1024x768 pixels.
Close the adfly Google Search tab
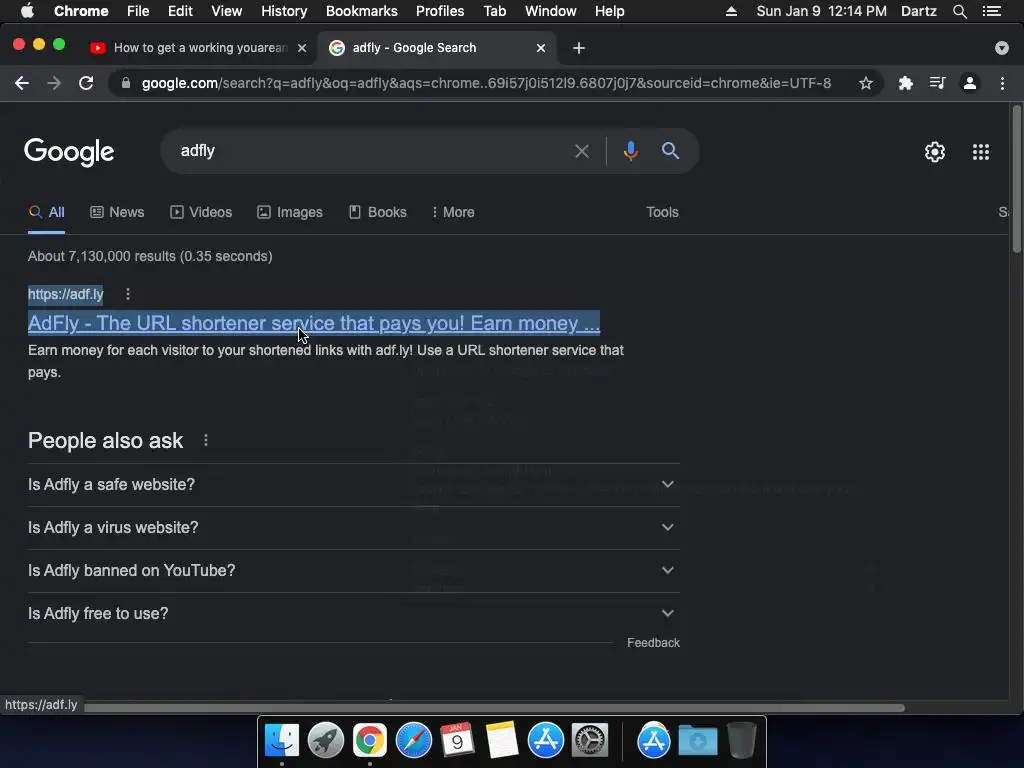pos(541,48)
